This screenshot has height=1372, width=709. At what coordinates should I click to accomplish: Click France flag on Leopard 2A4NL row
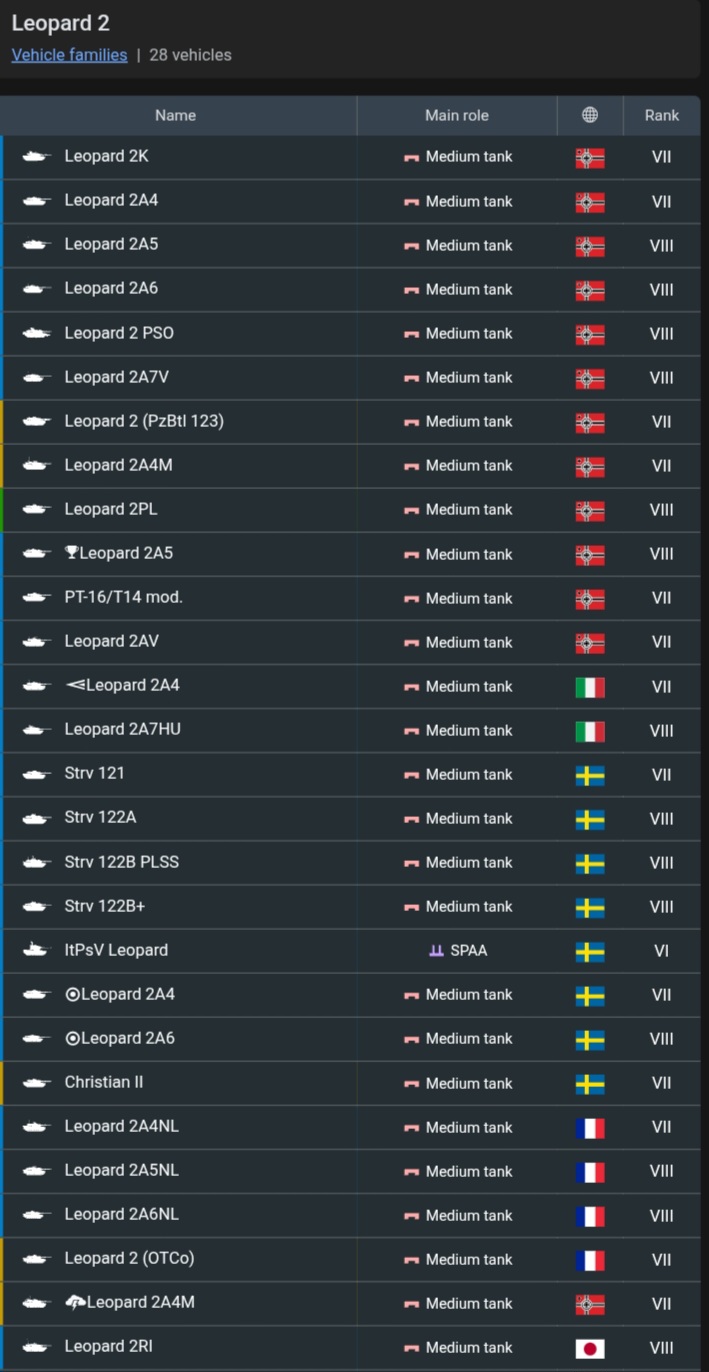click(590, 1128)
